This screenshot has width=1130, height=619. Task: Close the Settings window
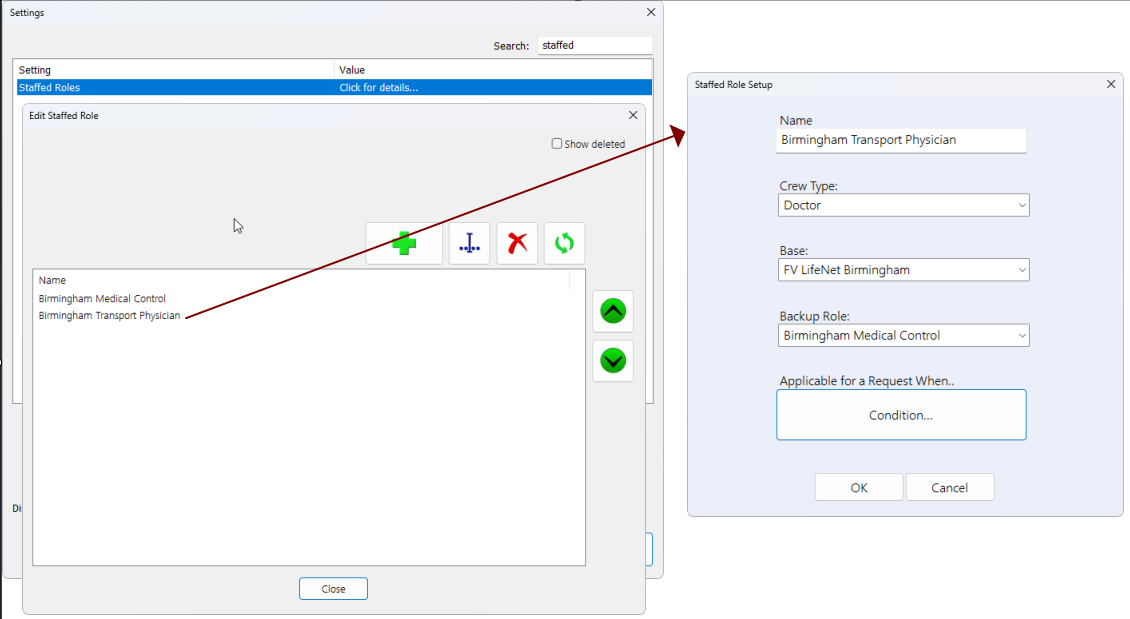[651, 12]
